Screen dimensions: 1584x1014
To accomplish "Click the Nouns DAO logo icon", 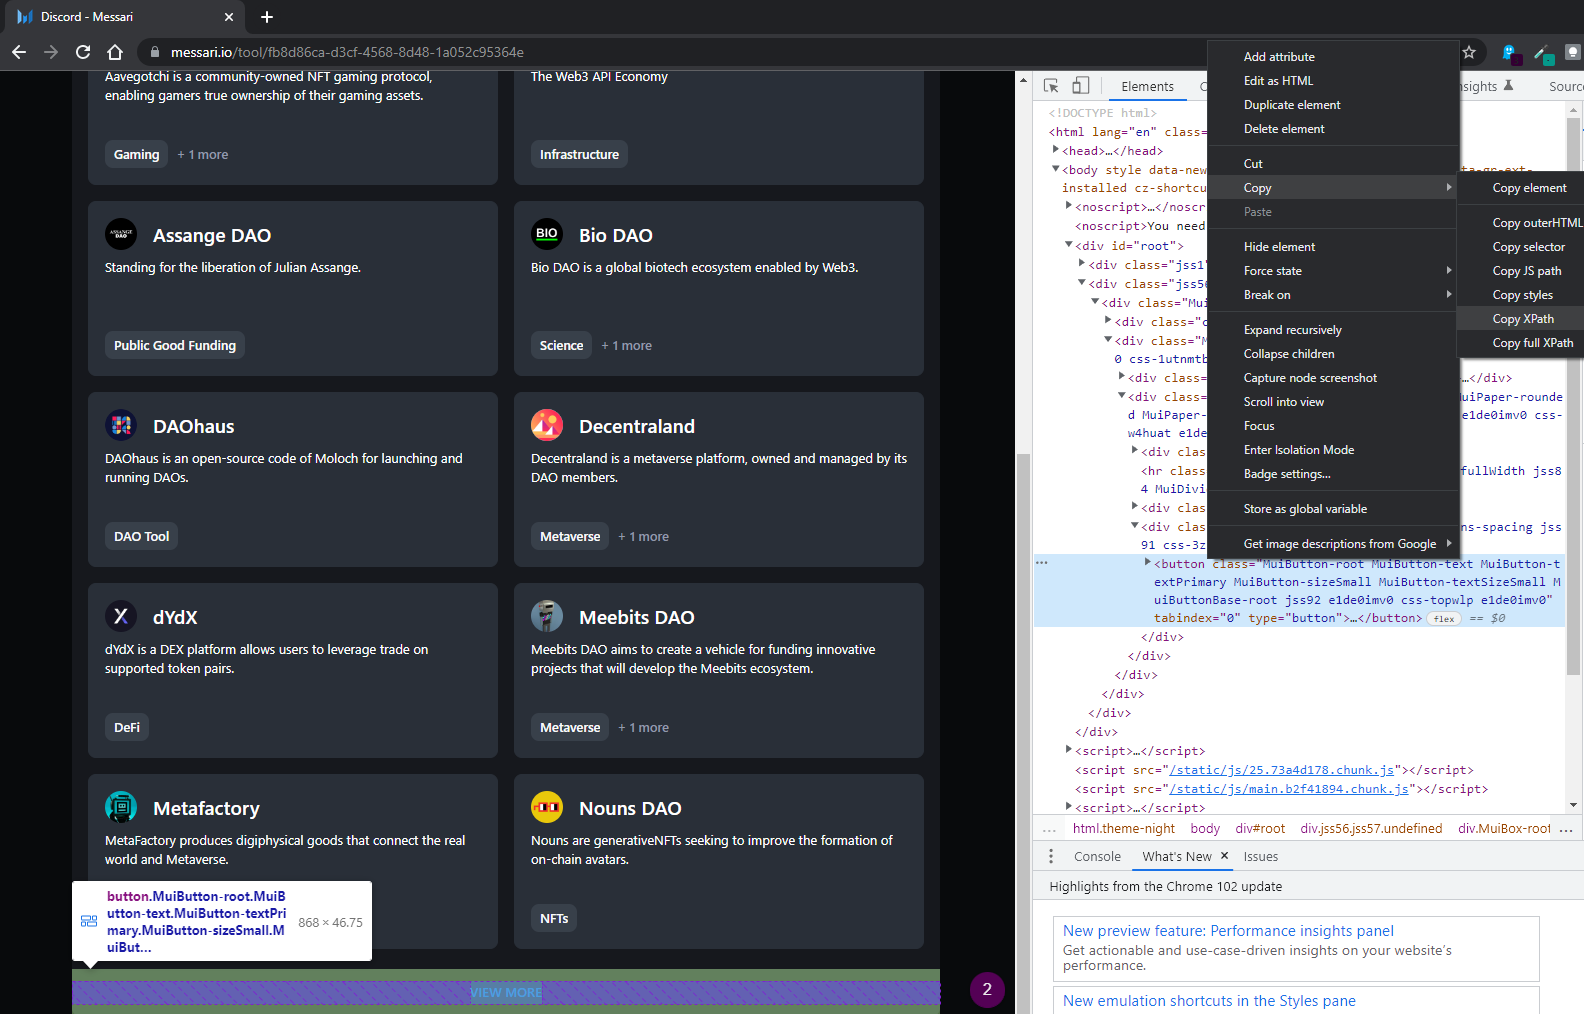I will coord(547,807).
